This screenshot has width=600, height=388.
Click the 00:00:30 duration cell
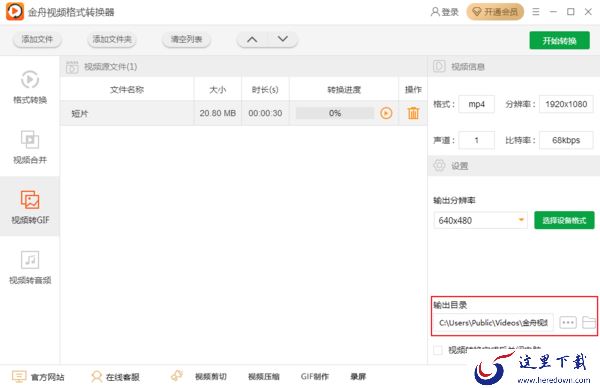(x=265, y=113)
